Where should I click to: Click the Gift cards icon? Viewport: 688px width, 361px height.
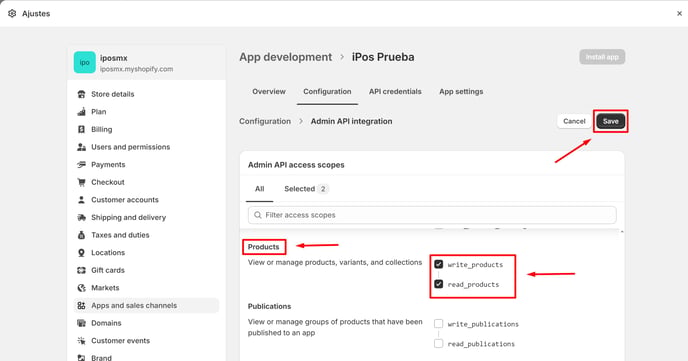81,270
